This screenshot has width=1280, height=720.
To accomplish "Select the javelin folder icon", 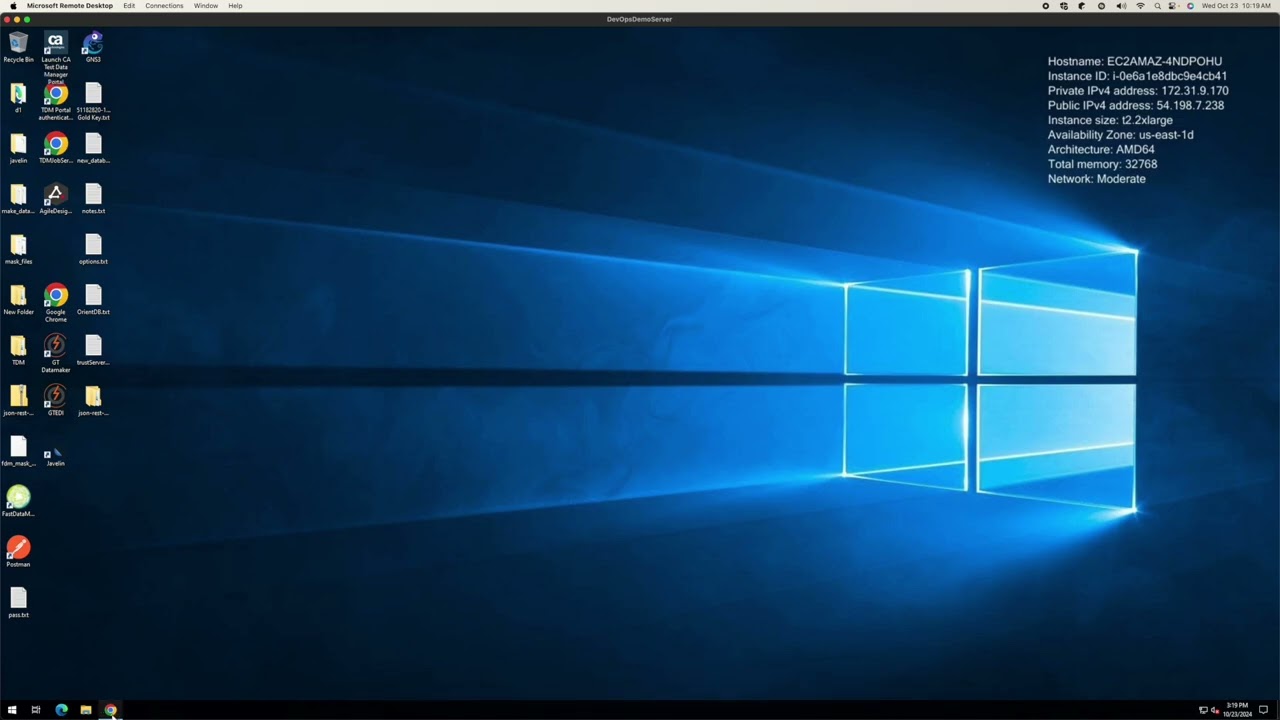I will pyautogui.click(x=18, y=148).
